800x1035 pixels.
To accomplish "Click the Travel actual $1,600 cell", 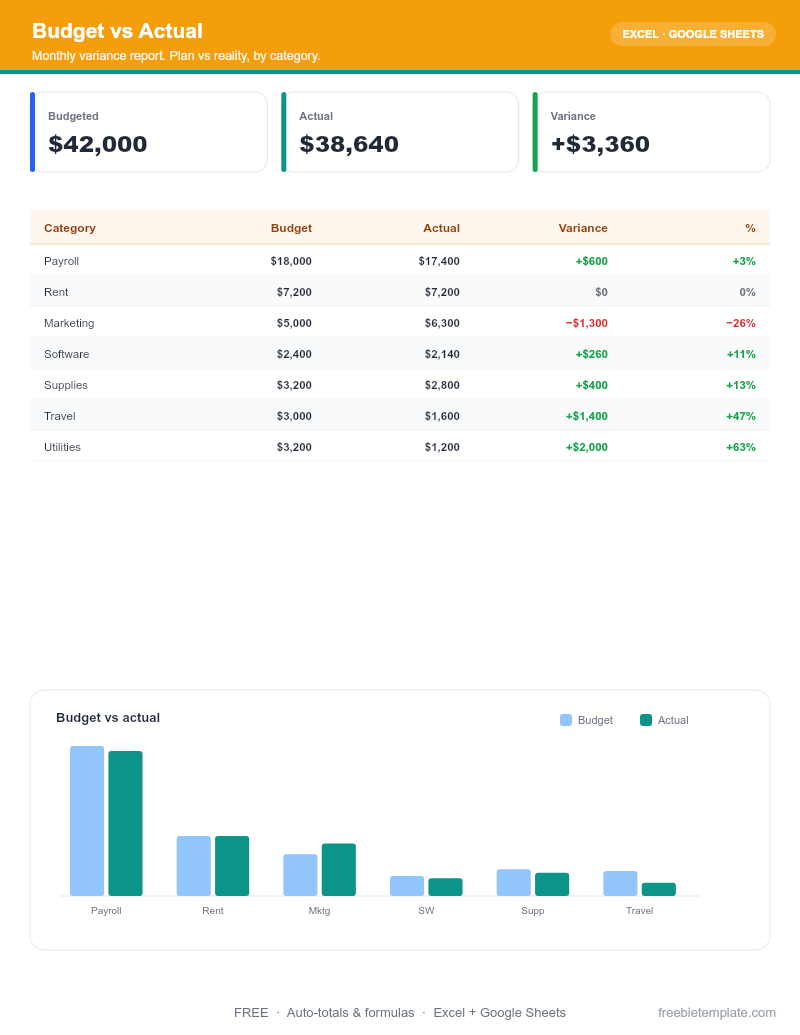I will click(x=442, y=417).
